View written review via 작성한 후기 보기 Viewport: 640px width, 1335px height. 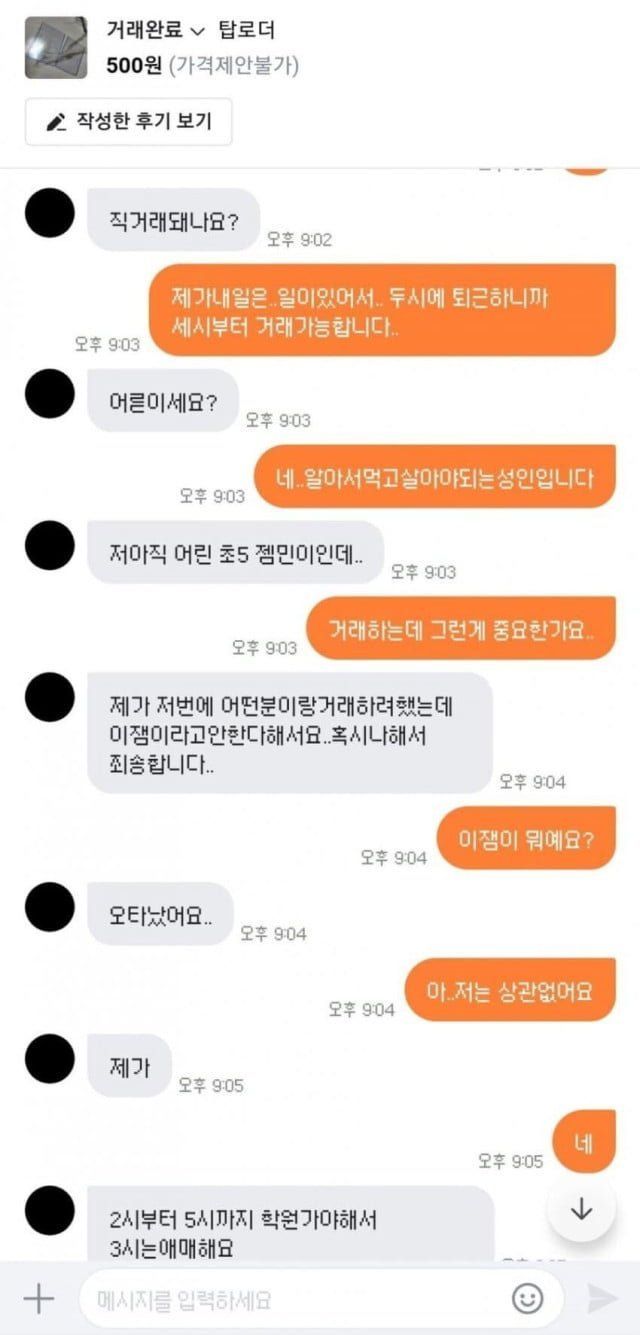[x=128, y=122]
